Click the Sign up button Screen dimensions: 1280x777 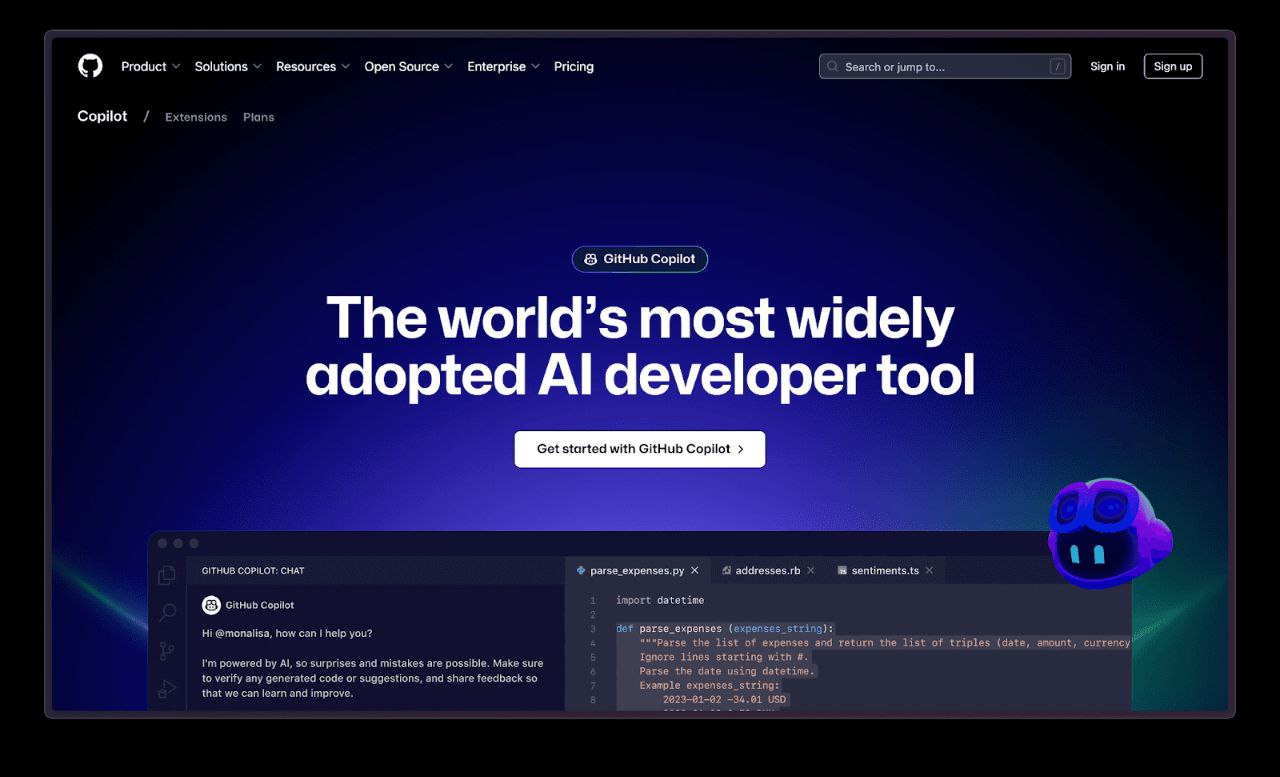1173,67
